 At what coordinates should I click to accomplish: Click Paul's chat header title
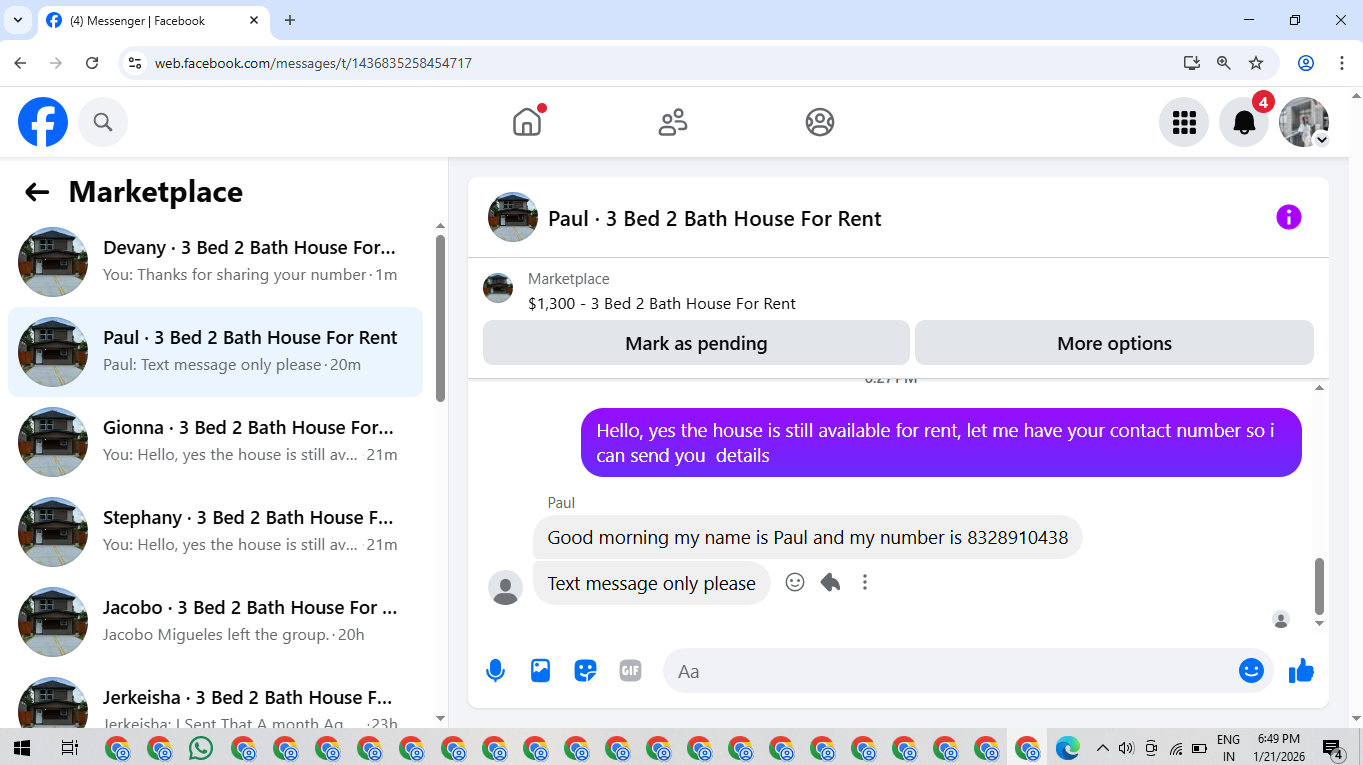(715, 218)
